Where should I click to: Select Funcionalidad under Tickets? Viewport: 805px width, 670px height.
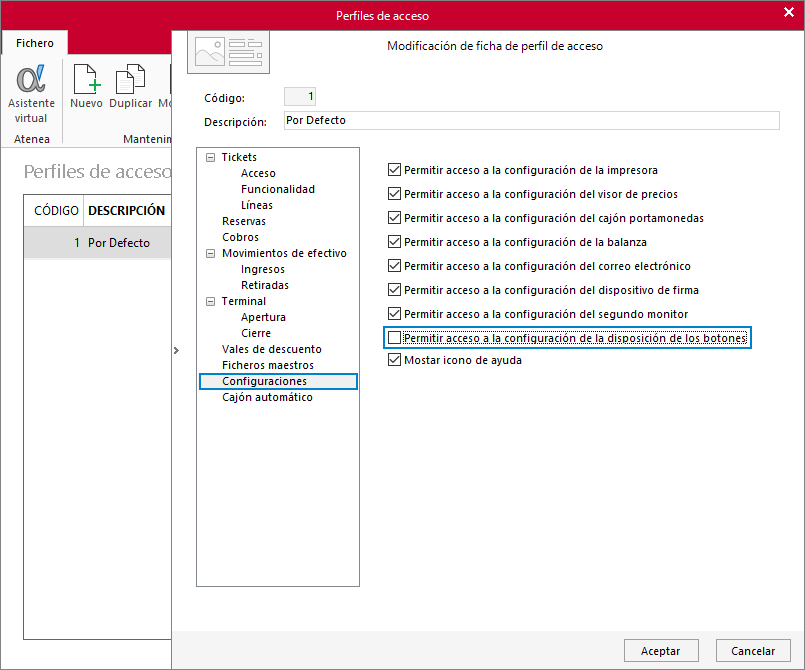[278, 189]
